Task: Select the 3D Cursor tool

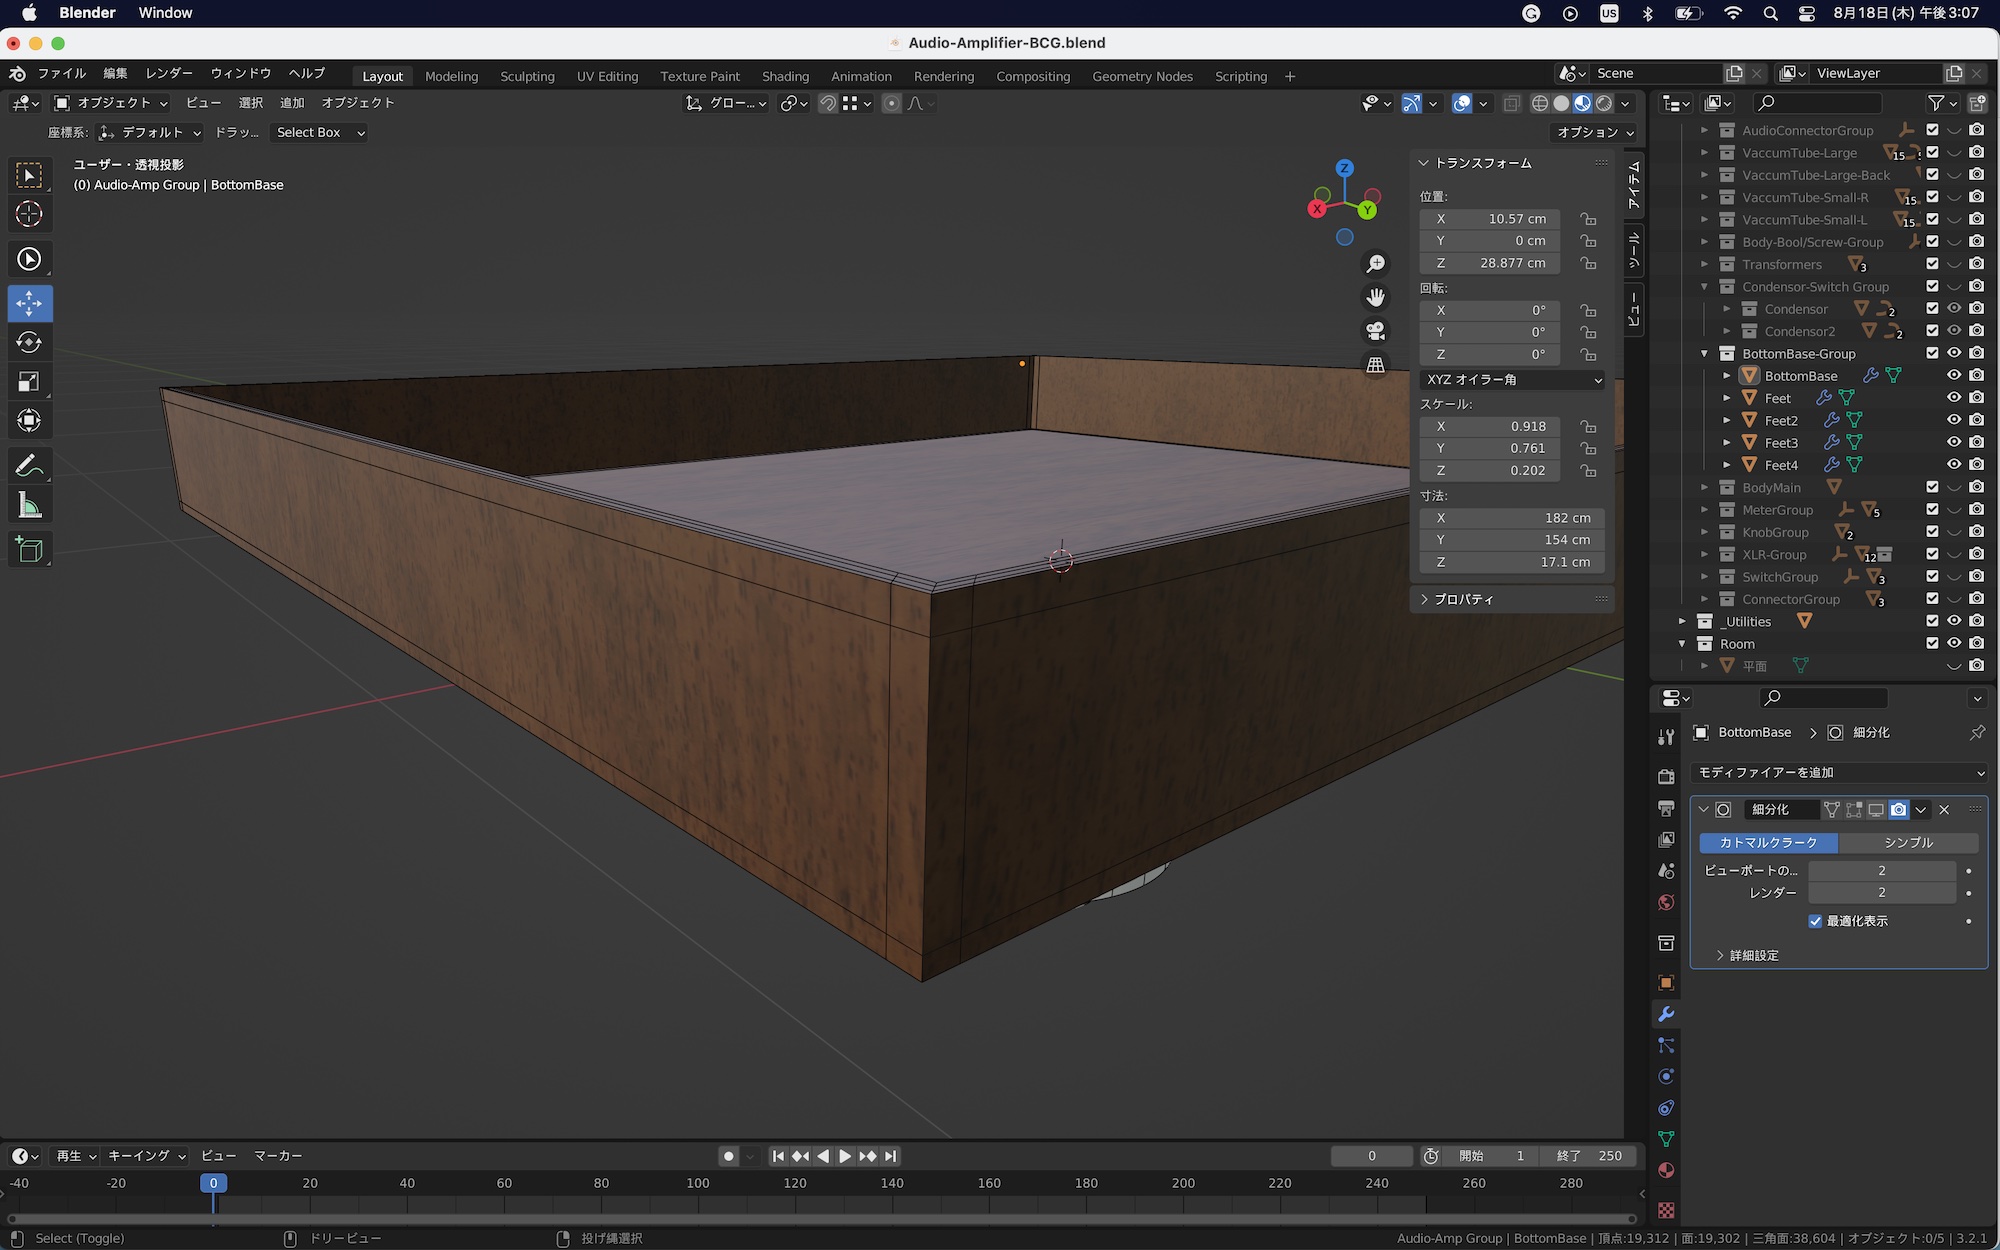Action: click(x=29, y=214)
